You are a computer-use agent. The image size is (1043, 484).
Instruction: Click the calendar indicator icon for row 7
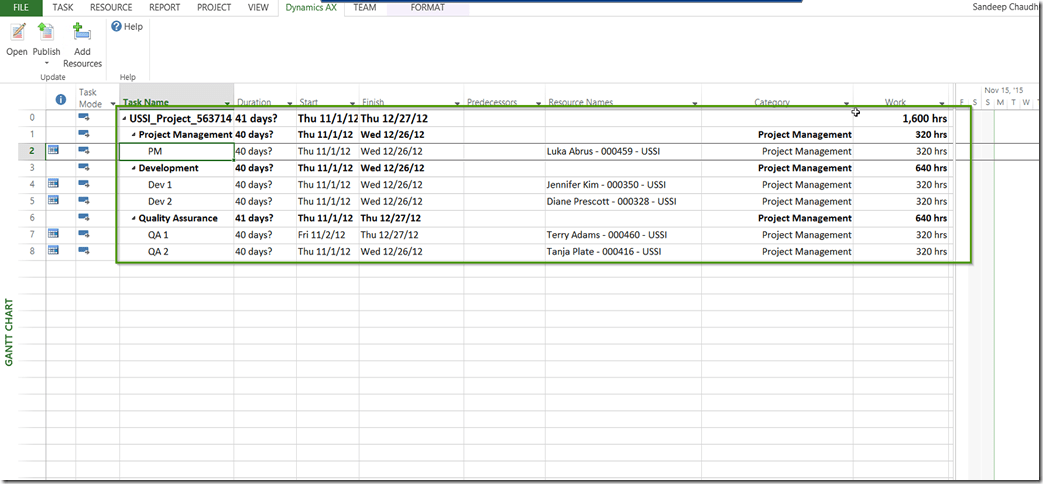54,235
